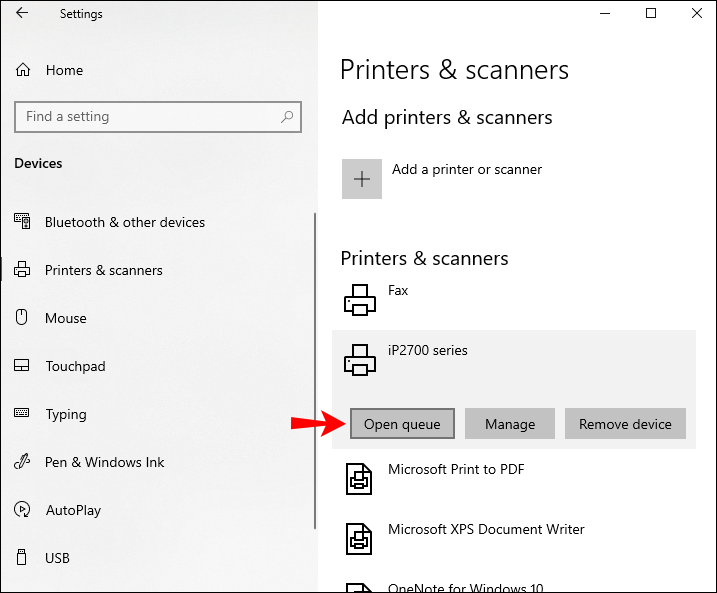Click the Manage button
The image size is (717, 593).
[x=510, y=424]
